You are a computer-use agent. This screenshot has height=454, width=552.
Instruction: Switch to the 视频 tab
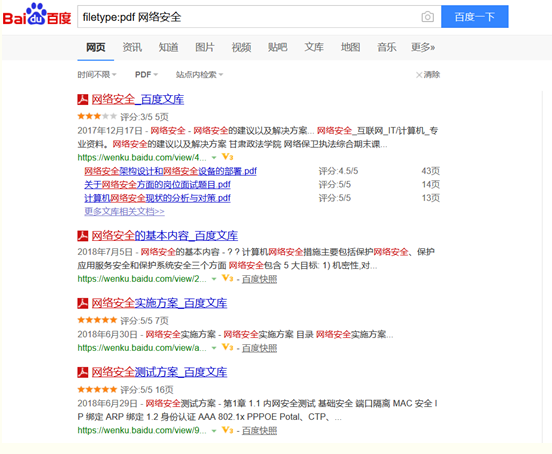tap(241, 47)
